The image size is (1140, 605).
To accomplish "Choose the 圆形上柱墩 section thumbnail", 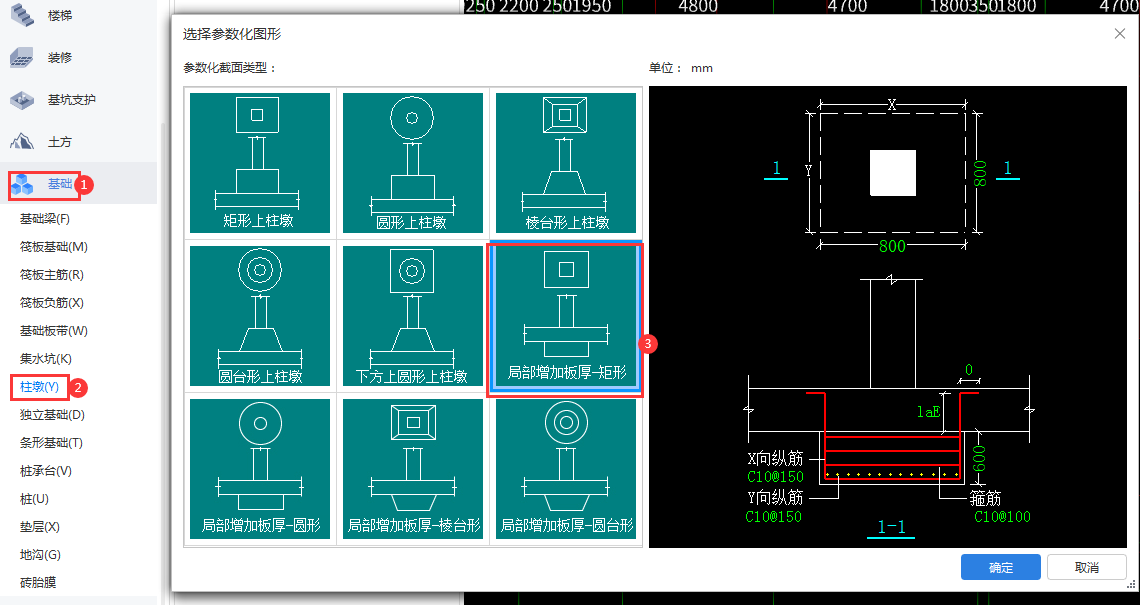I will click(413, 163).
